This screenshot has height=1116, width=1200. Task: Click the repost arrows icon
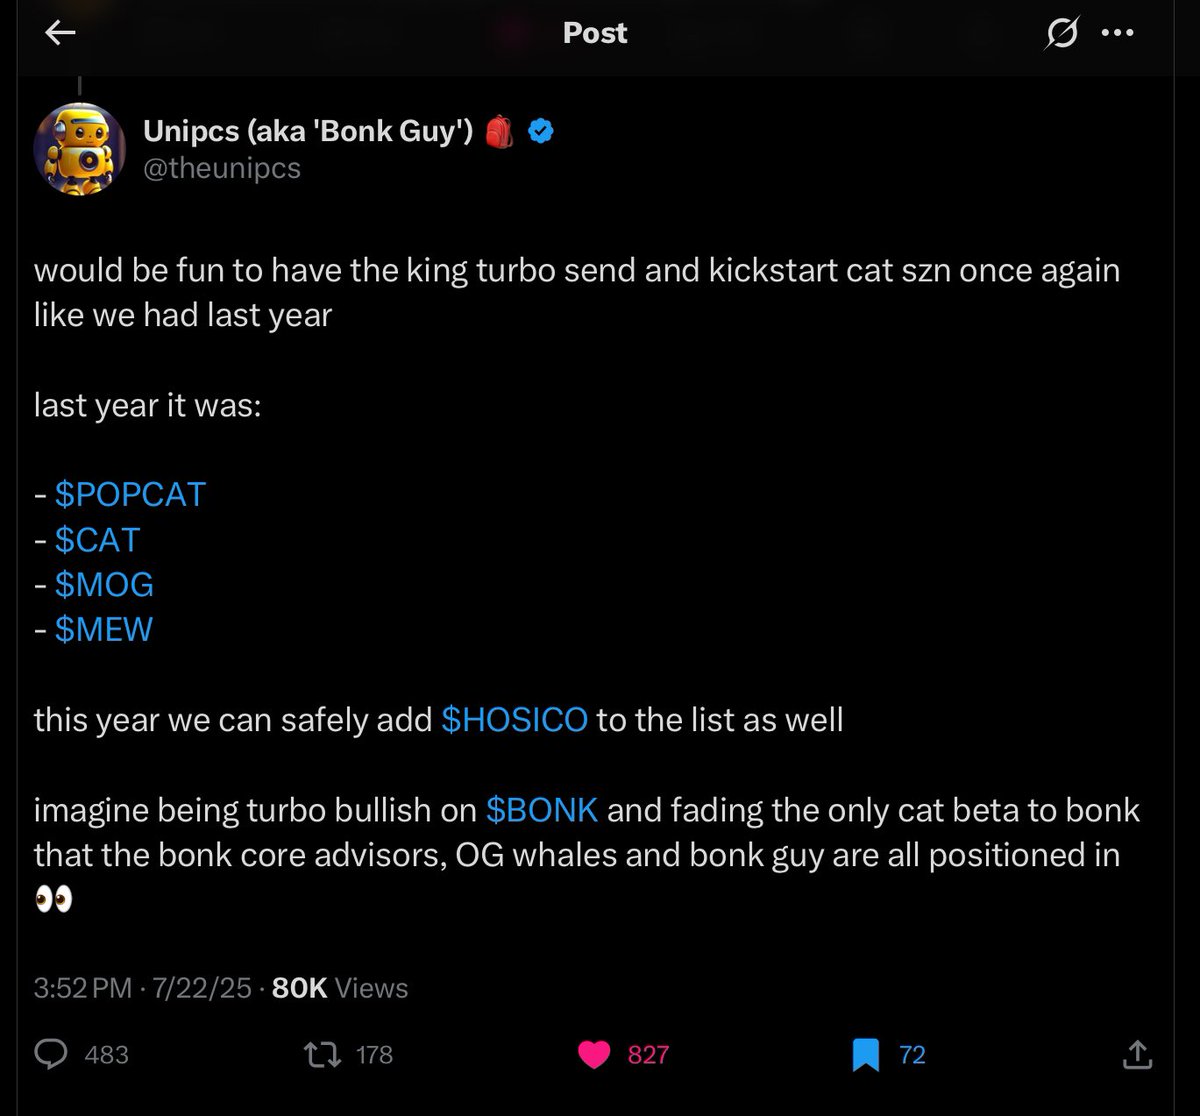pos(322,1054)
